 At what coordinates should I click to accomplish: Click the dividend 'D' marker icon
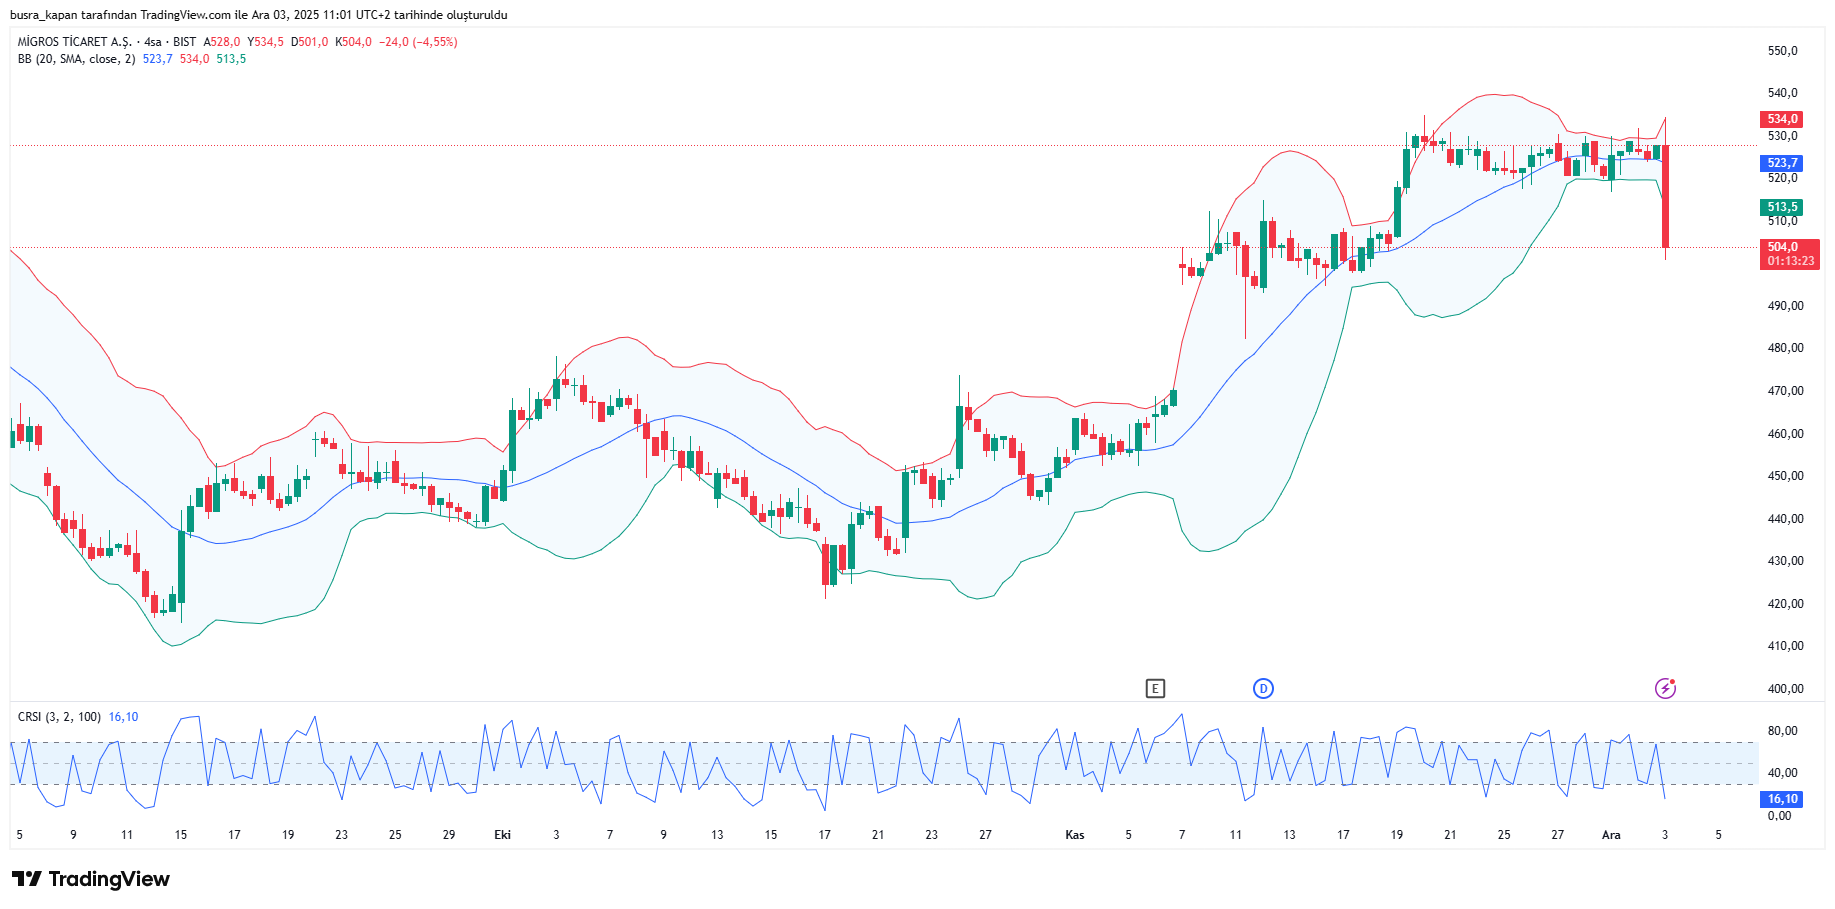(1263, 688)
